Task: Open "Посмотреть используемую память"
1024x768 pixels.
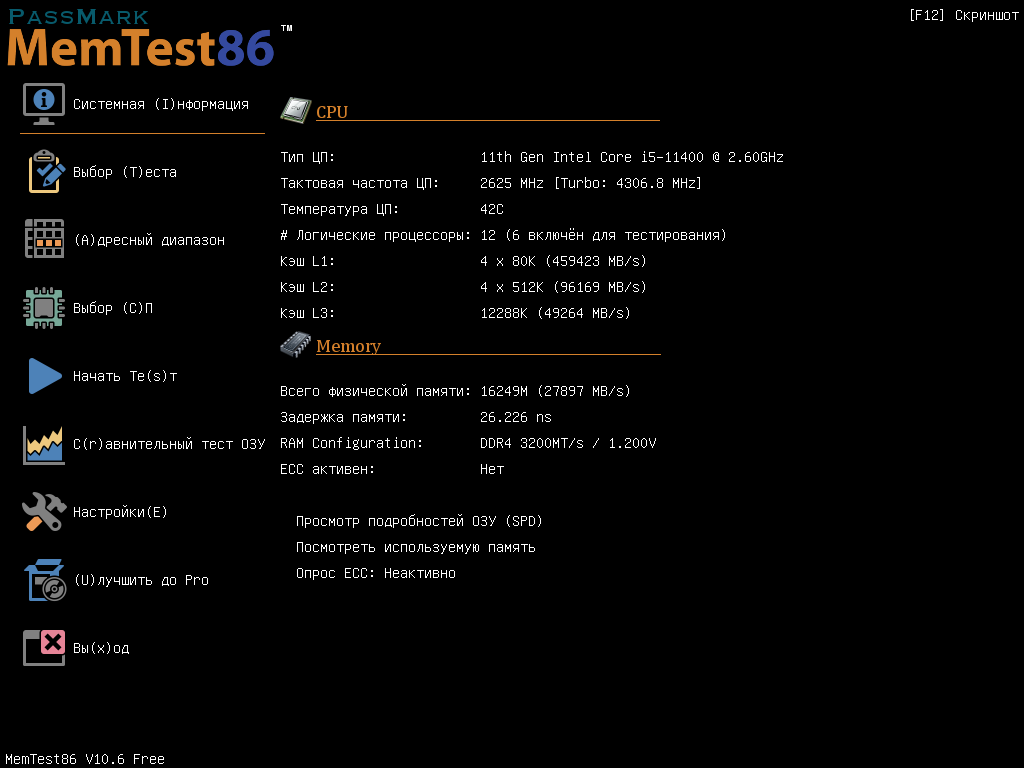Action: tap(415, 547)
